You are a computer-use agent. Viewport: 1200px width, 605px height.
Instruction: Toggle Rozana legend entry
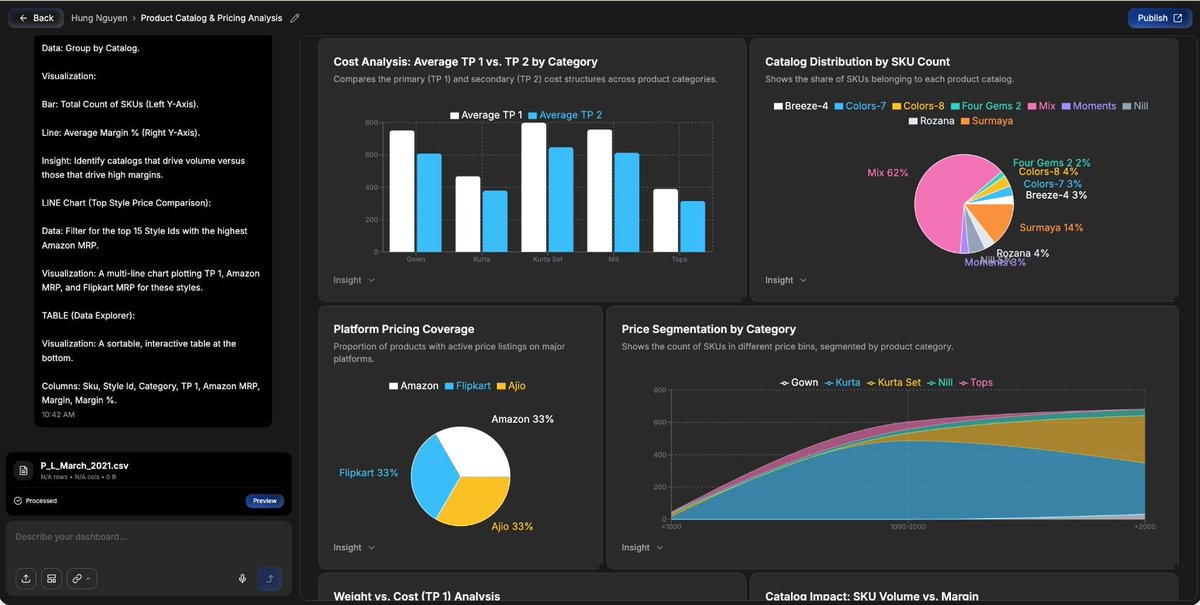tap(931, 121)
